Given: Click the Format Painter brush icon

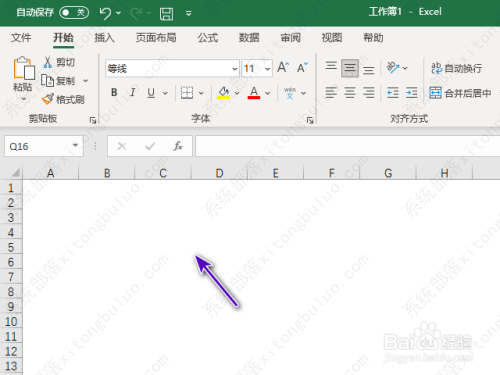Looking at the screenshot, I should pyautogui.click(x=47, y=99).
